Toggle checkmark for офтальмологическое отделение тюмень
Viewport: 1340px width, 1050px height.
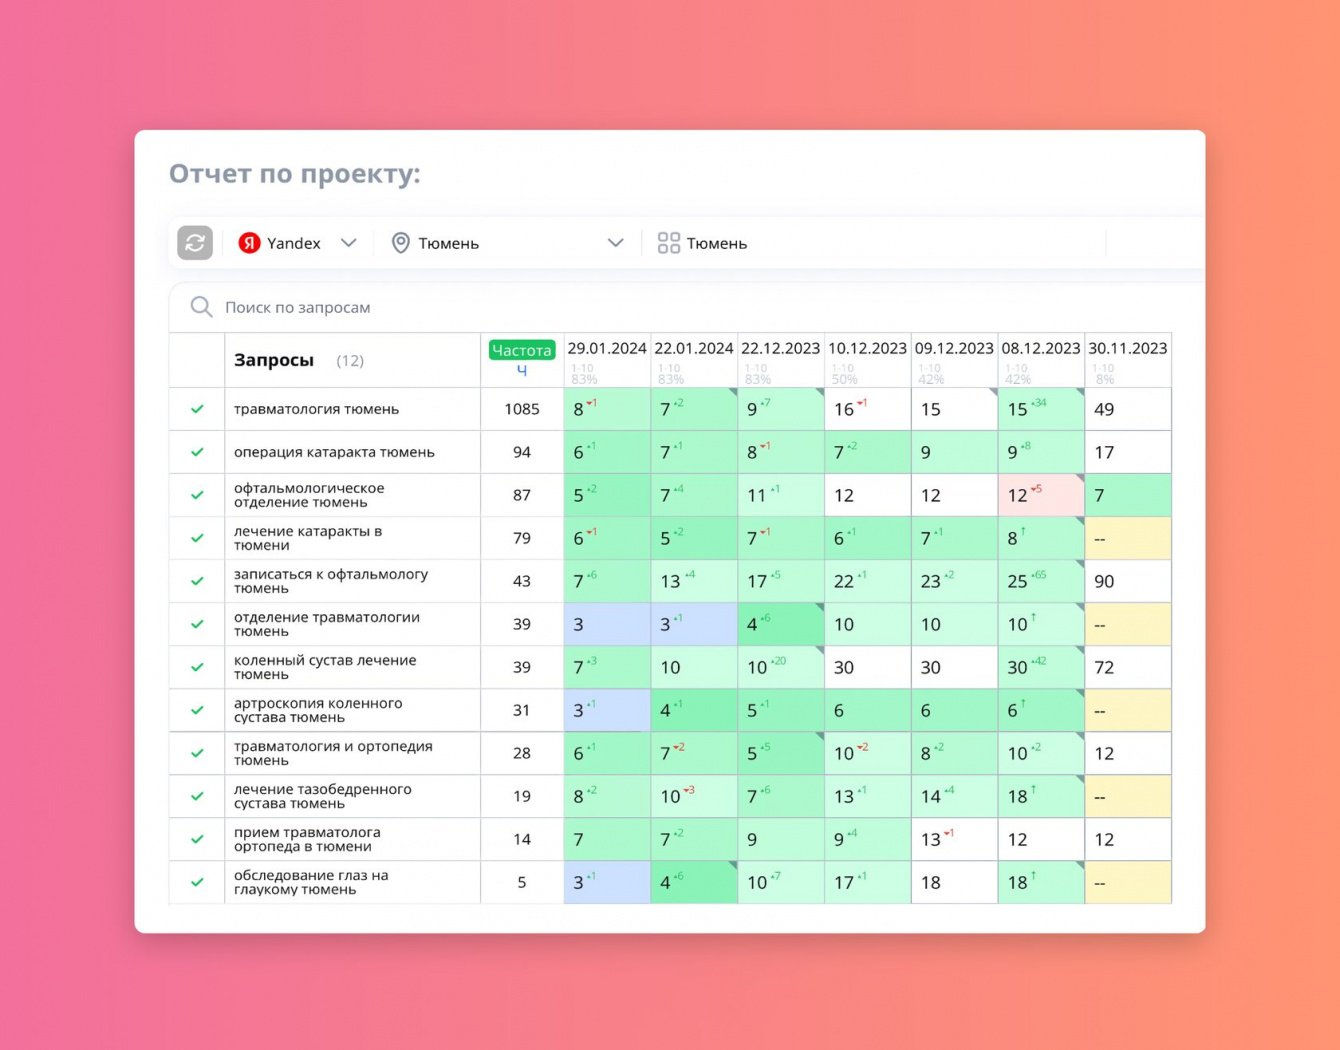[197, 495]
